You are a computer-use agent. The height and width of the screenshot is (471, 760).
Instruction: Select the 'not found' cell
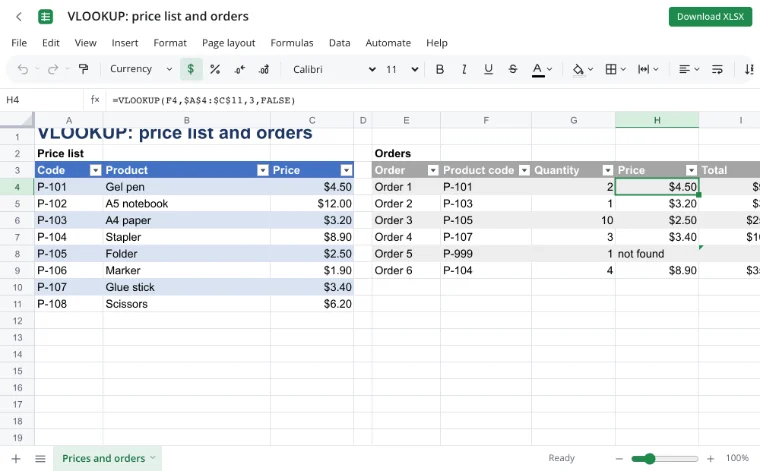coord(657,254)
